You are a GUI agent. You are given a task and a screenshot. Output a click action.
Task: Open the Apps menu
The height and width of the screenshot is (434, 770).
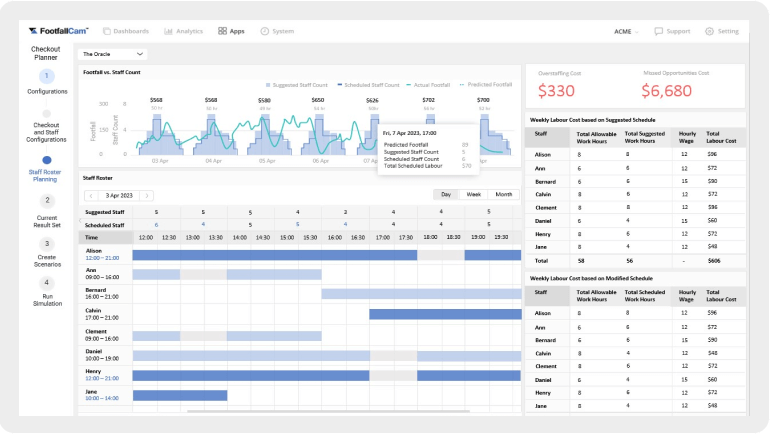(x=231, y=31)
